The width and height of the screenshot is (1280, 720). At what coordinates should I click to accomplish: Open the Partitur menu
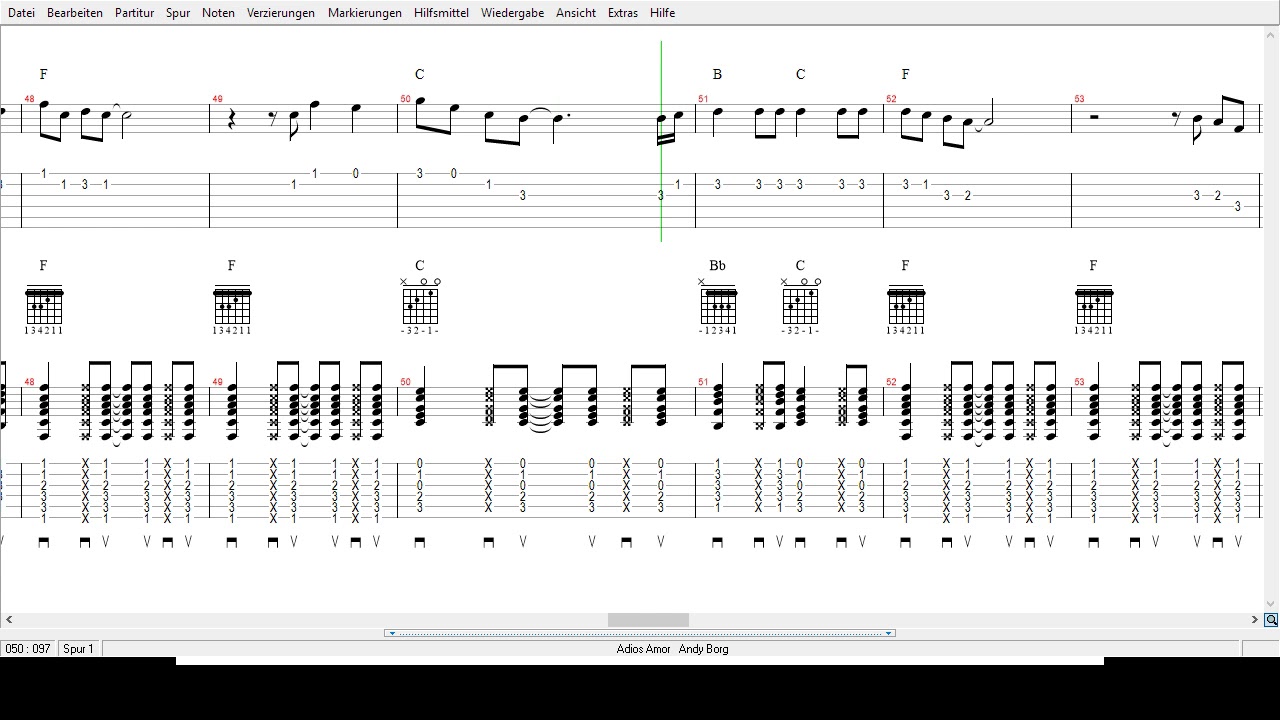(134, 13)
